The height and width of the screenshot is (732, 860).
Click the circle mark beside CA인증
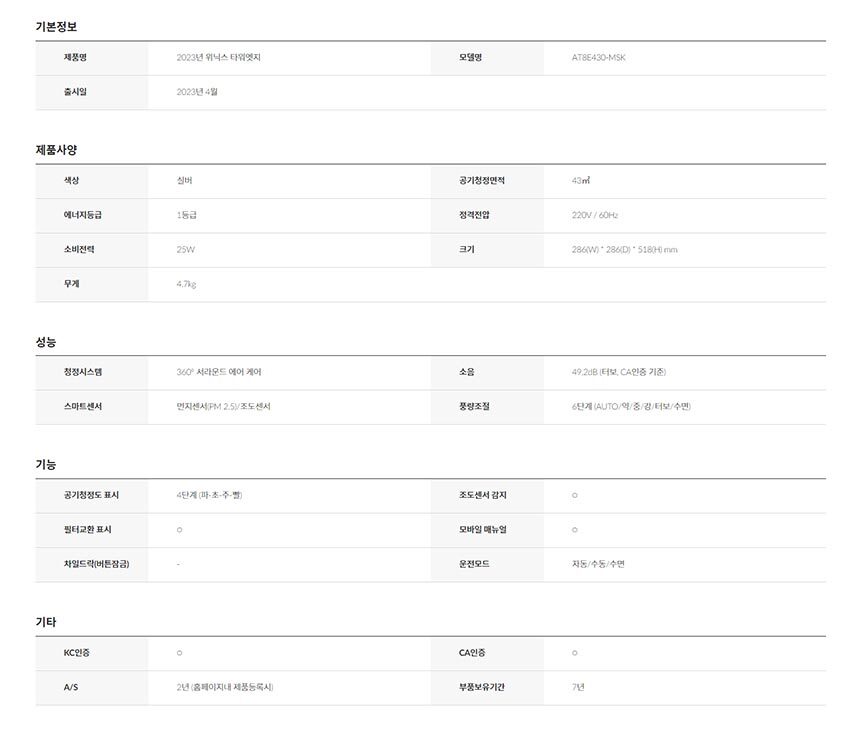point(575,653)
